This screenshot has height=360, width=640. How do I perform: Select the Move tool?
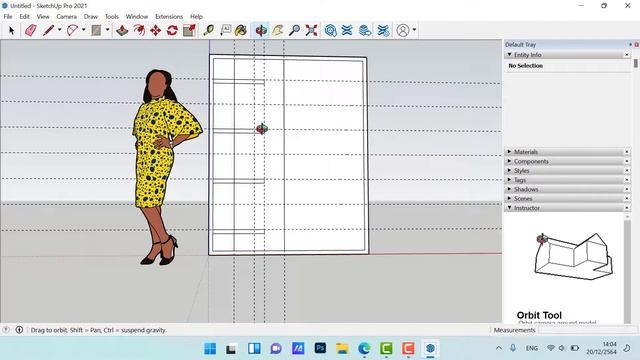156,31
